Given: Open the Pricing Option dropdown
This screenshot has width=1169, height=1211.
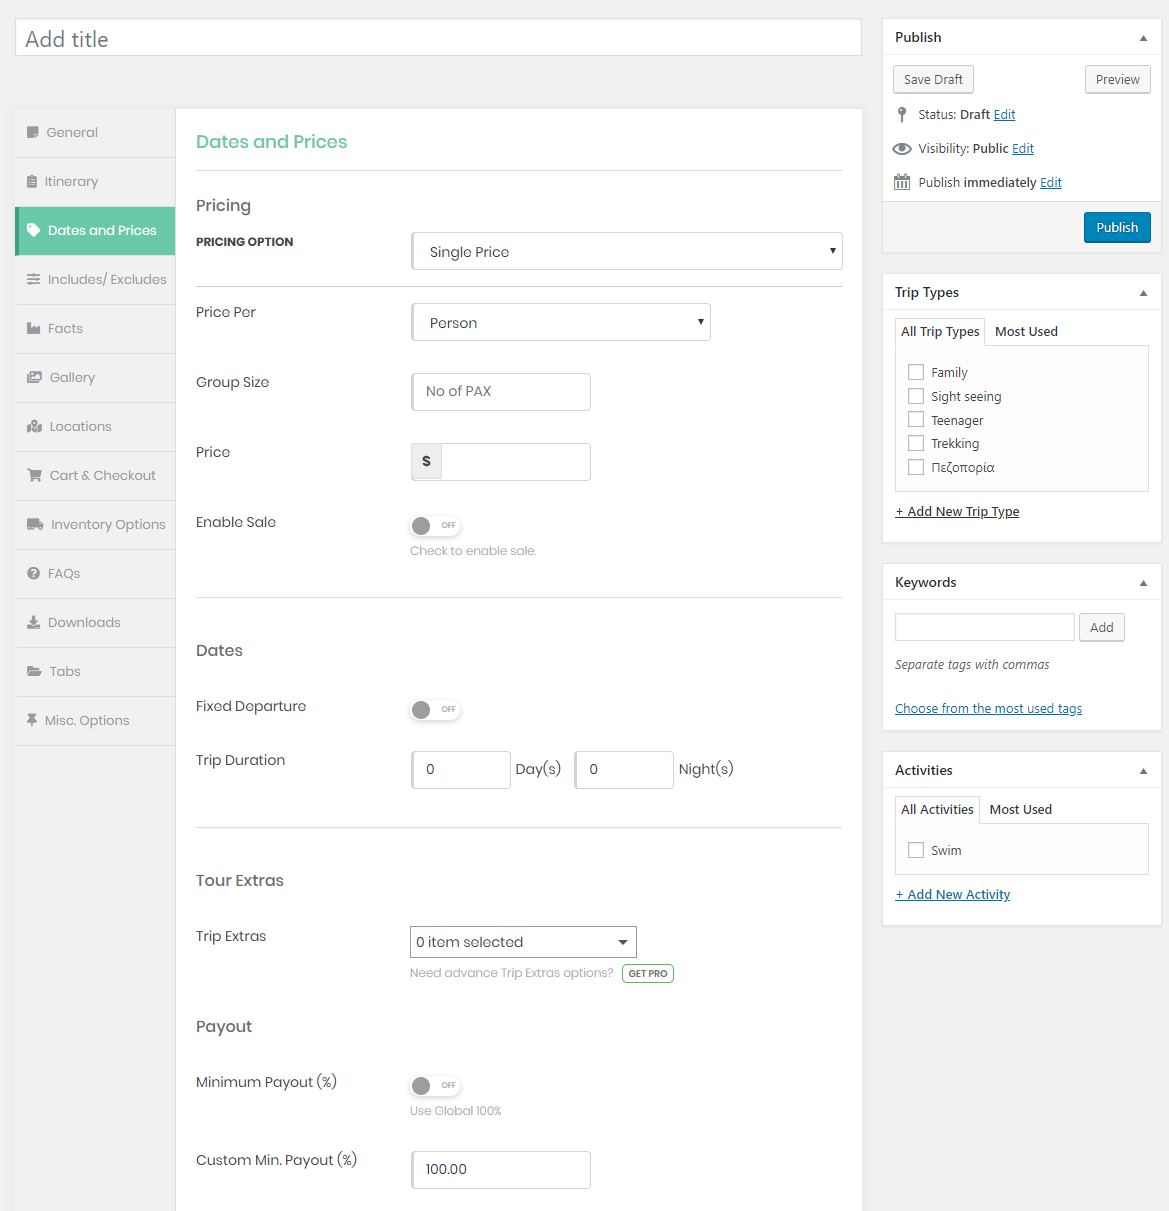Looking at the screenshot, I should (627, 251).
